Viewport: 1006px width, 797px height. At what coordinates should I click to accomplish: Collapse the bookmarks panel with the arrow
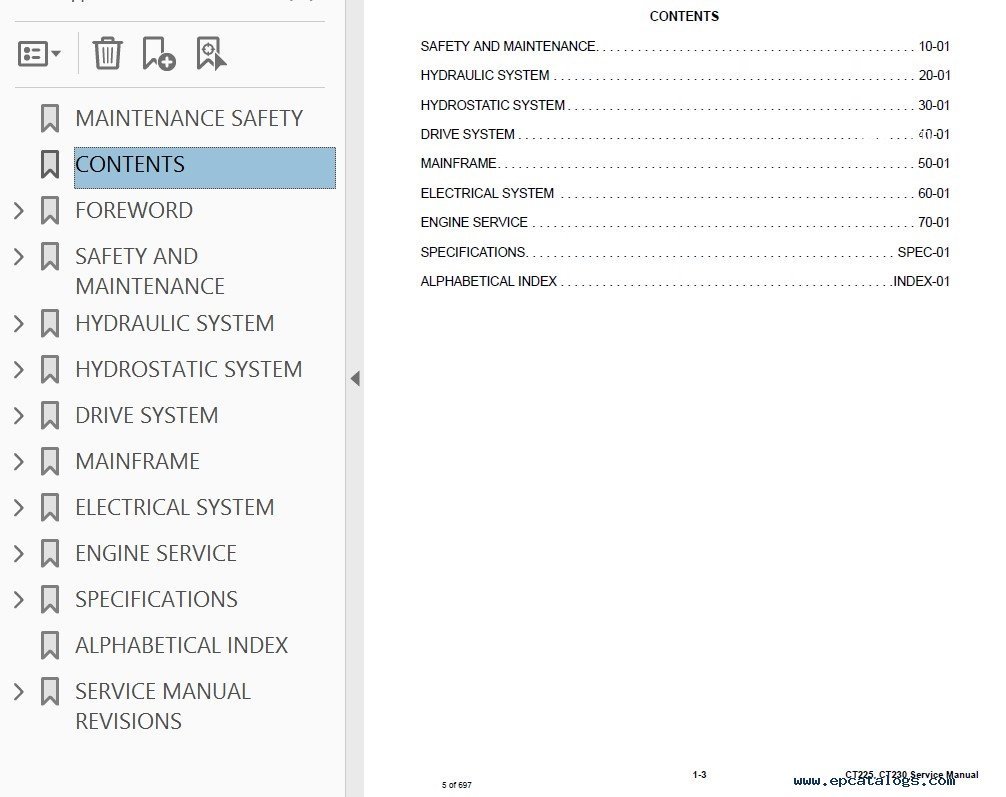[355, 379]
